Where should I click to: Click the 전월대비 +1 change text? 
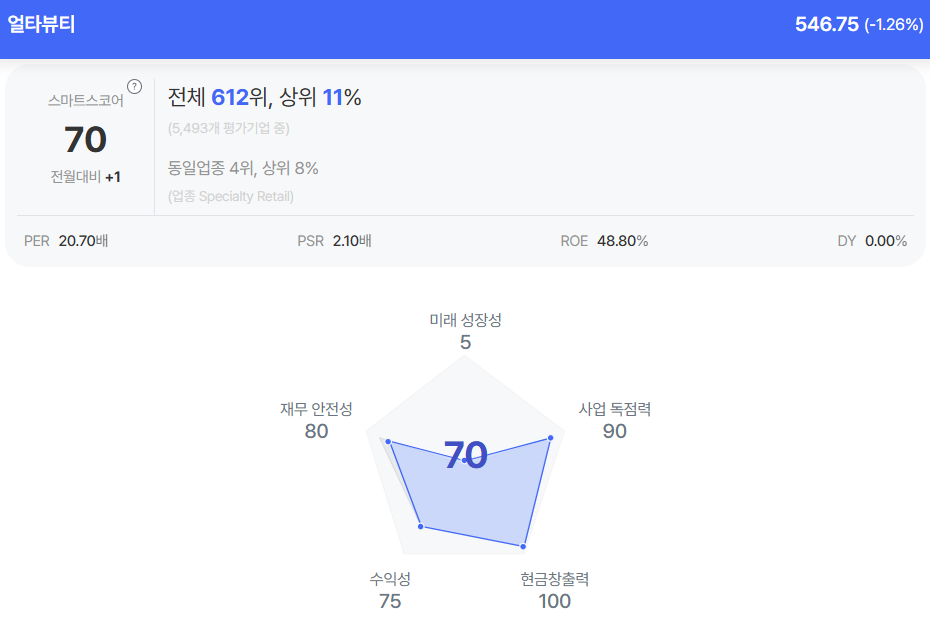[x=86, y=177]
